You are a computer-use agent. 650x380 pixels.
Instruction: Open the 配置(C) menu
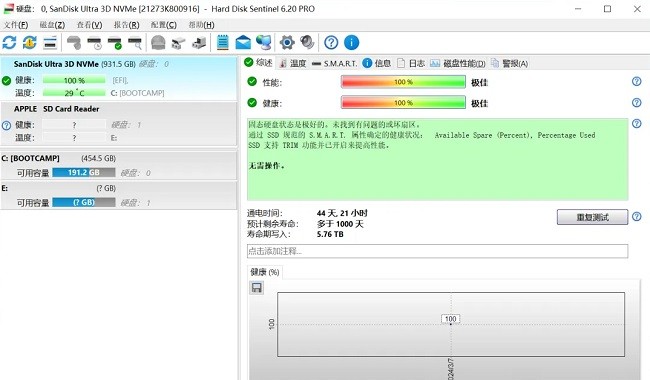(164, 25)
